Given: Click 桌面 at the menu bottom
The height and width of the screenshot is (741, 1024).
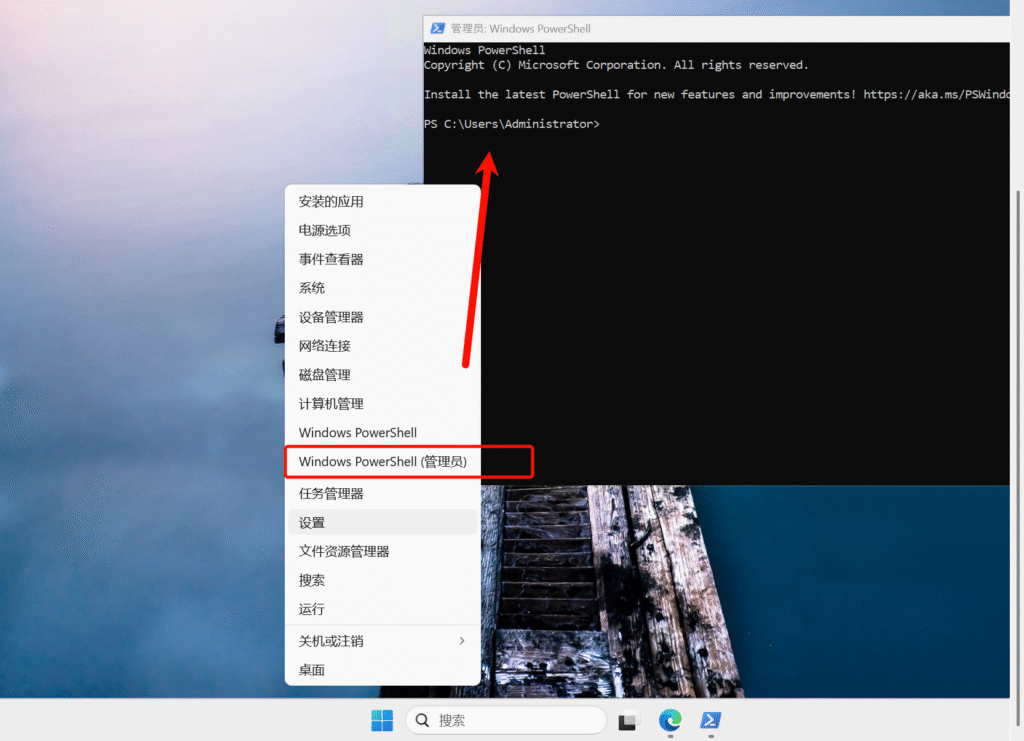Looking at the screenshot, I should [x=312, y=670].
